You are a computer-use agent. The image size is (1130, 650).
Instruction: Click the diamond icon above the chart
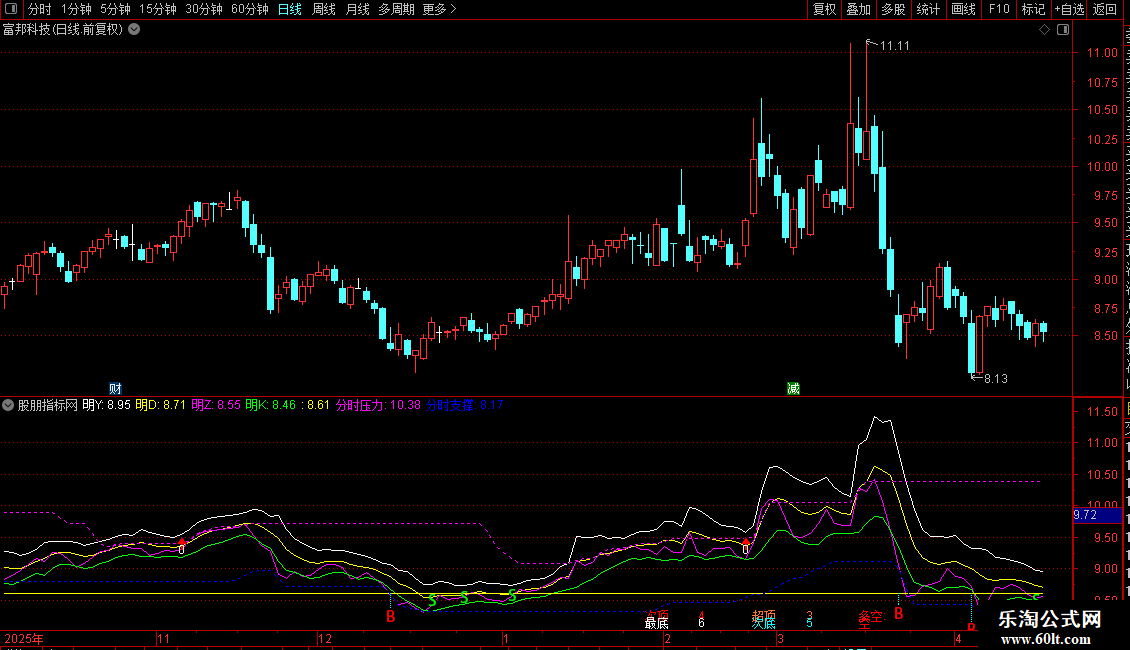click(1044, 30)
